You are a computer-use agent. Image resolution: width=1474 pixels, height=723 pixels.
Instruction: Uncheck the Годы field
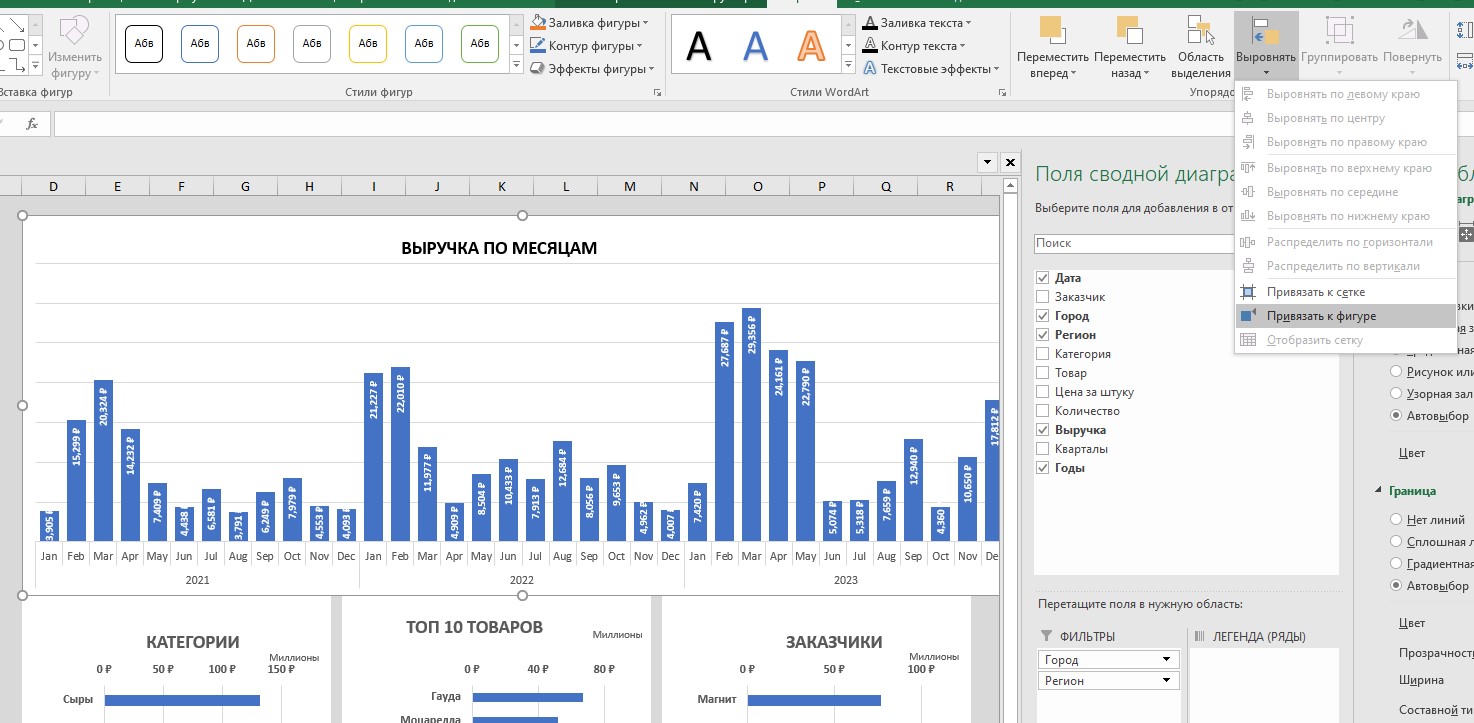(x=1043, y=468)
